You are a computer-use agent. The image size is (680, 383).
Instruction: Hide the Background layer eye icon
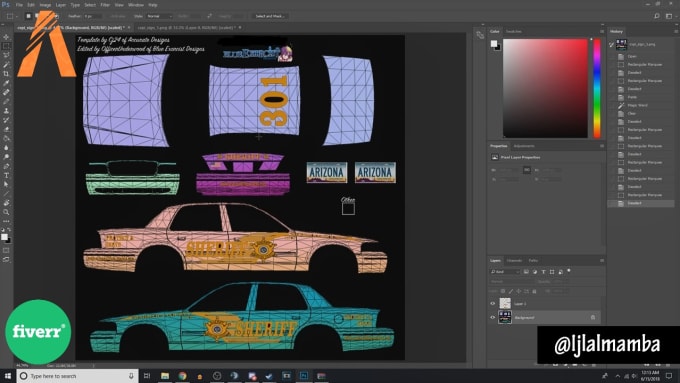click(x=493, y=318)
